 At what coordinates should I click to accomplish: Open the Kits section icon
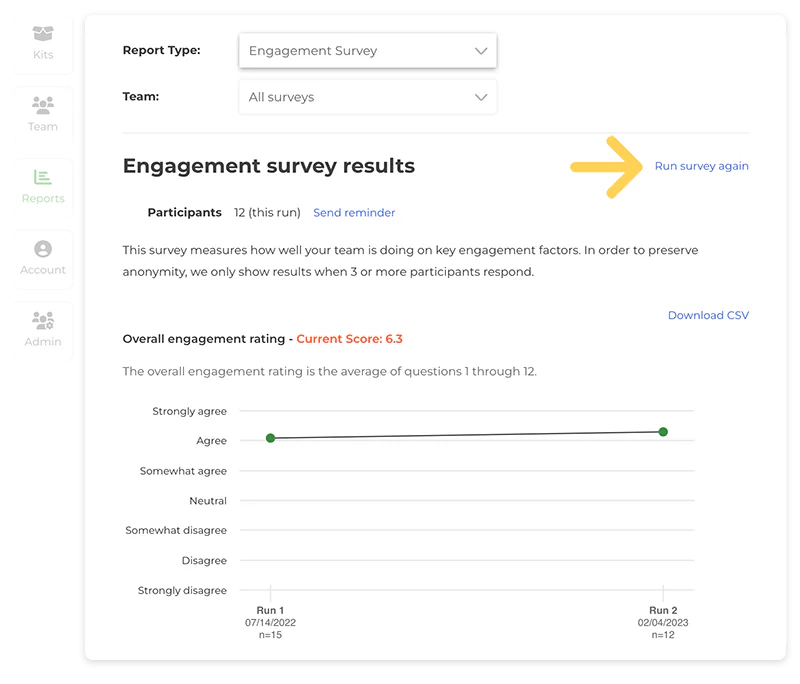pos(43,33)
